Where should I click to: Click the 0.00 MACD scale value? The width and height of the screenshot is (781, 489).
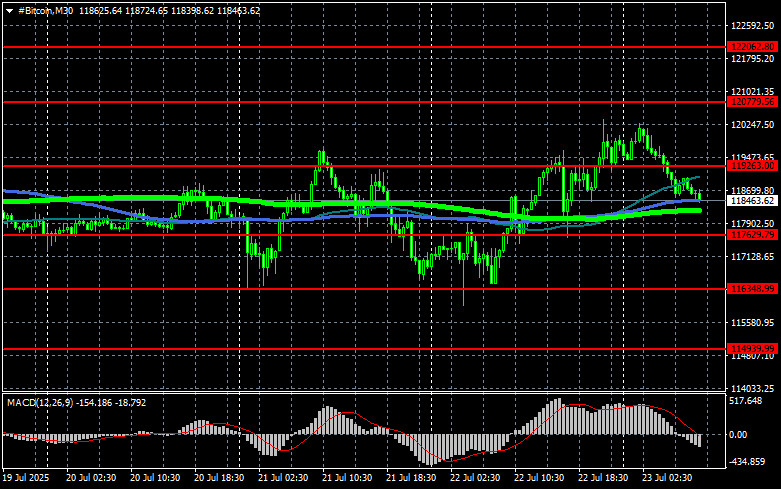pos(738,435)
